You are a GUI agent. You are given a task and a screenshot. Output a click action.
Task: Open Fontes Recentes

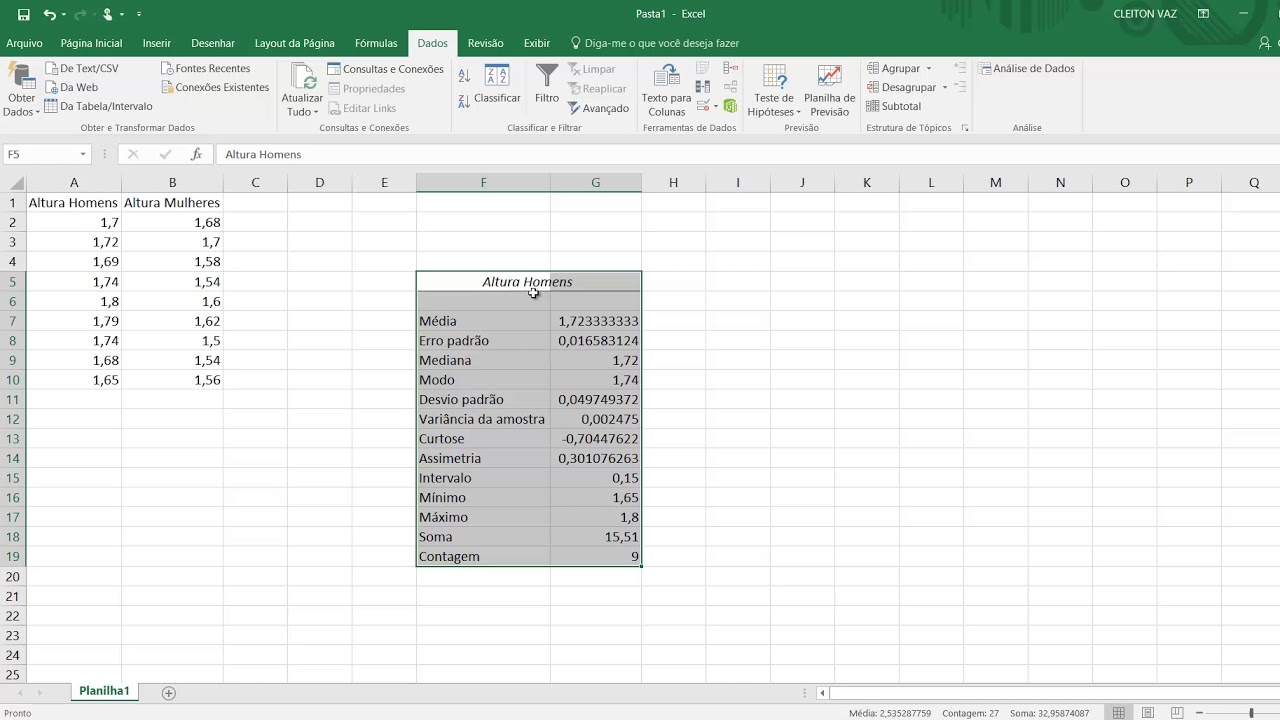205,68
